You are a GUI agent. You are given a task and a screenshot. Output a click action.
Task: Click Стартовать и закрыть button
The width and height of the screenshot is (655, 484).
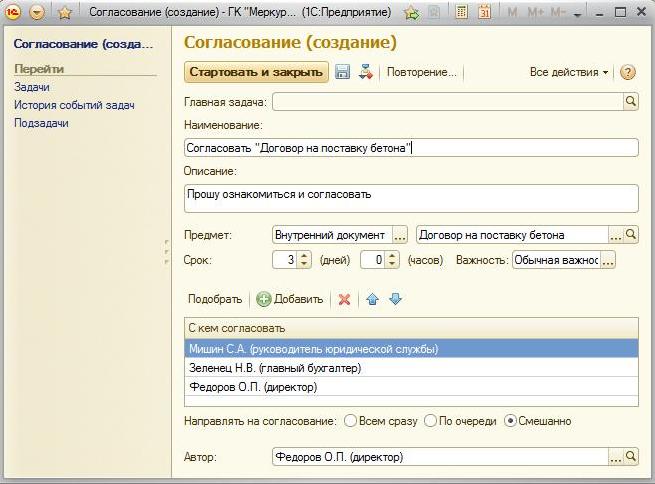click(x=256, y=72)
